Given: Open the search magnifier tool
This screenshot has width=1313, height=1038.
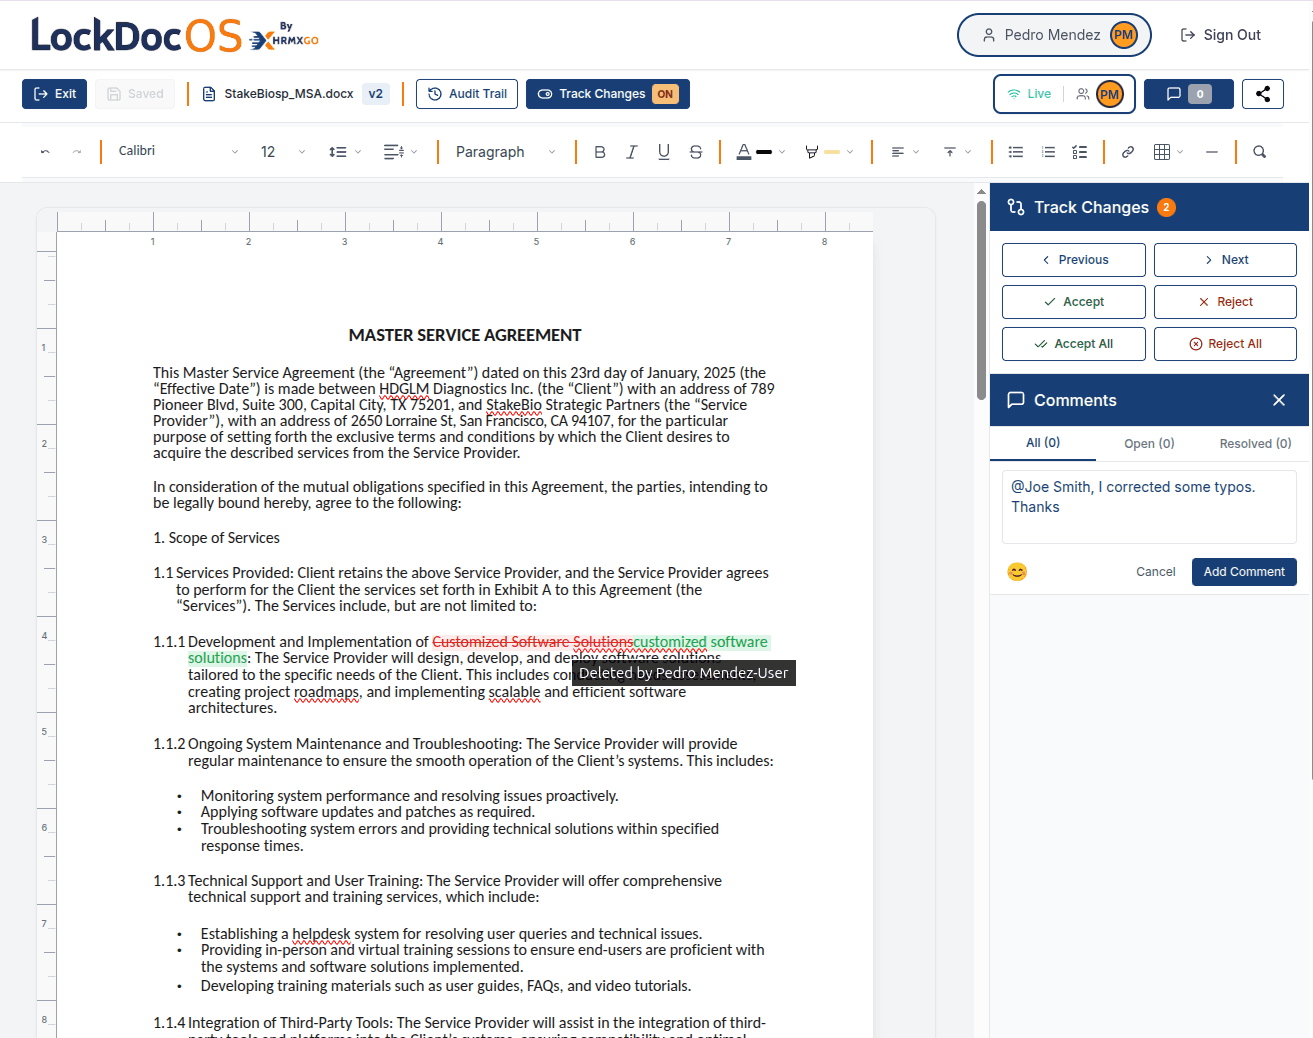Looking at the screenshot, I should click(x=1260, y=152).
